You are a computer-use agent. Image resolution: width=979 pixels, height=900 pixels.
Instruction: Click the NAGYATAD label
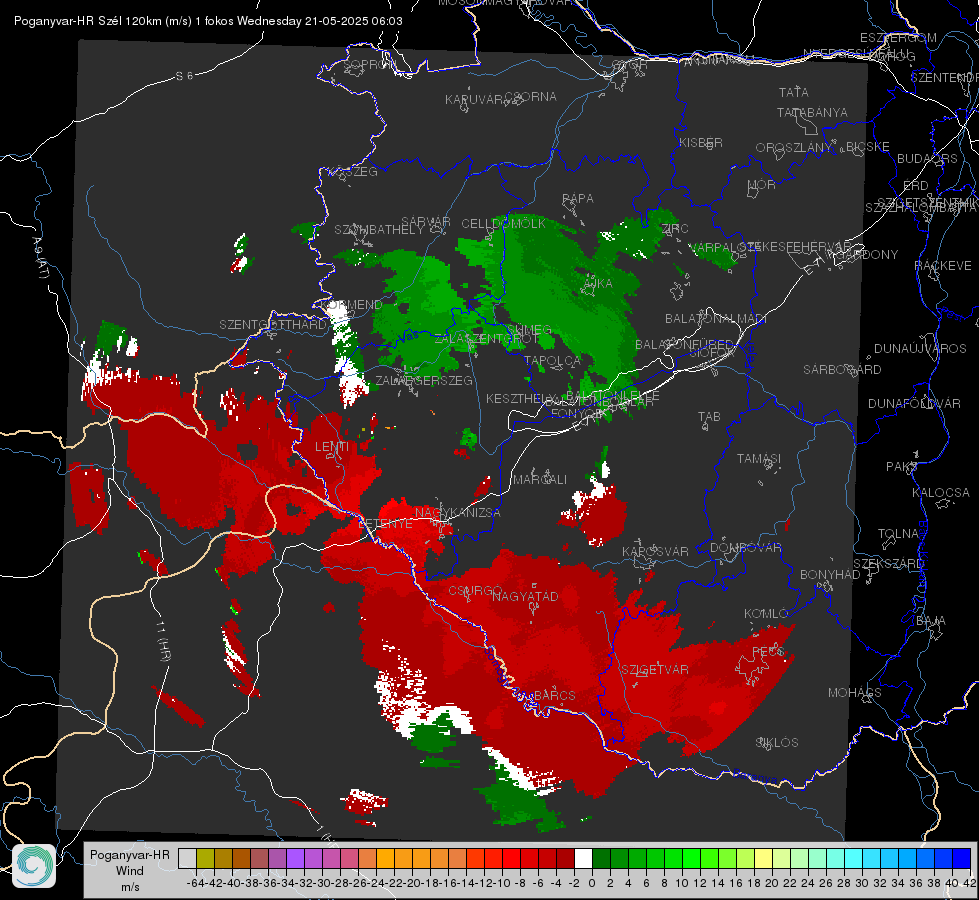point(525,596)
